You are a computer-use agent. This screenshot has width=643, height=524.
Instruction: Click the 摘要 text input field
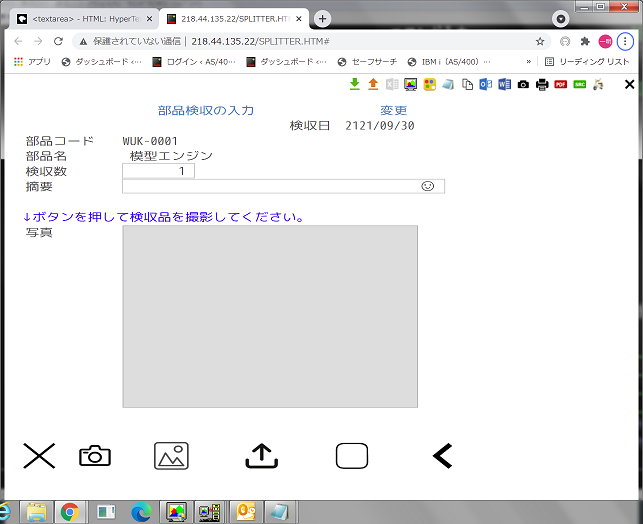(270, 186)
